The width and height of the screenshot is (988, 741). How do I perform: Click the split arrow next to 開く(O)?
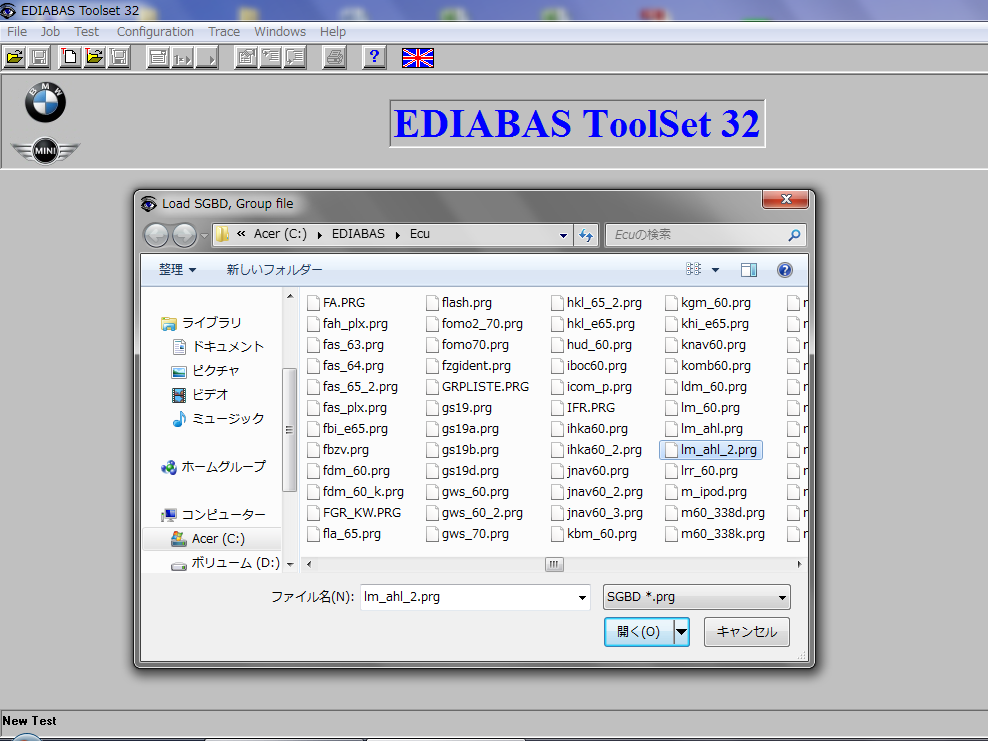(682, 631)
